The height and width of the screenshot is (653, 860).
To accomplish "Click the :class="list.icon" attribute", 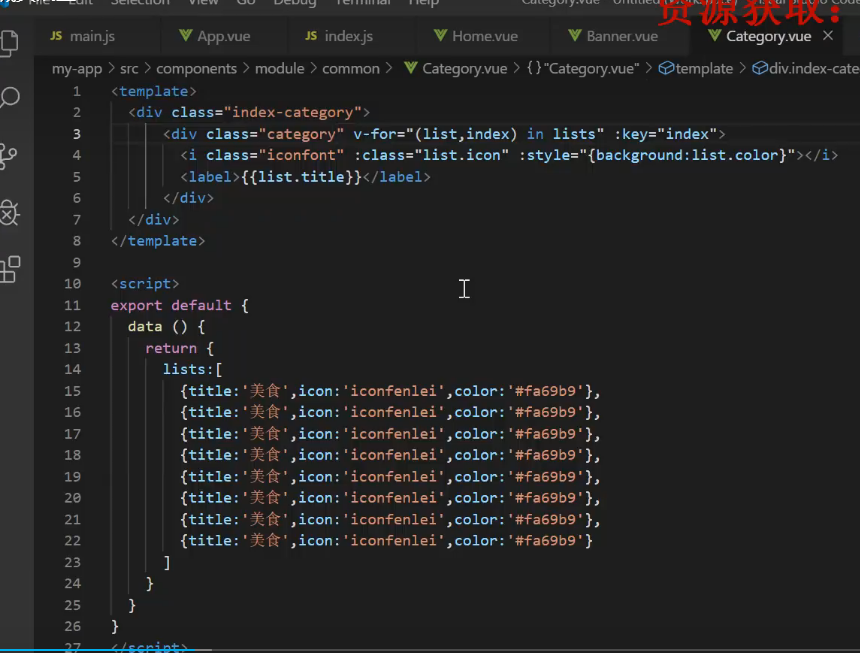I will [431, 156].
